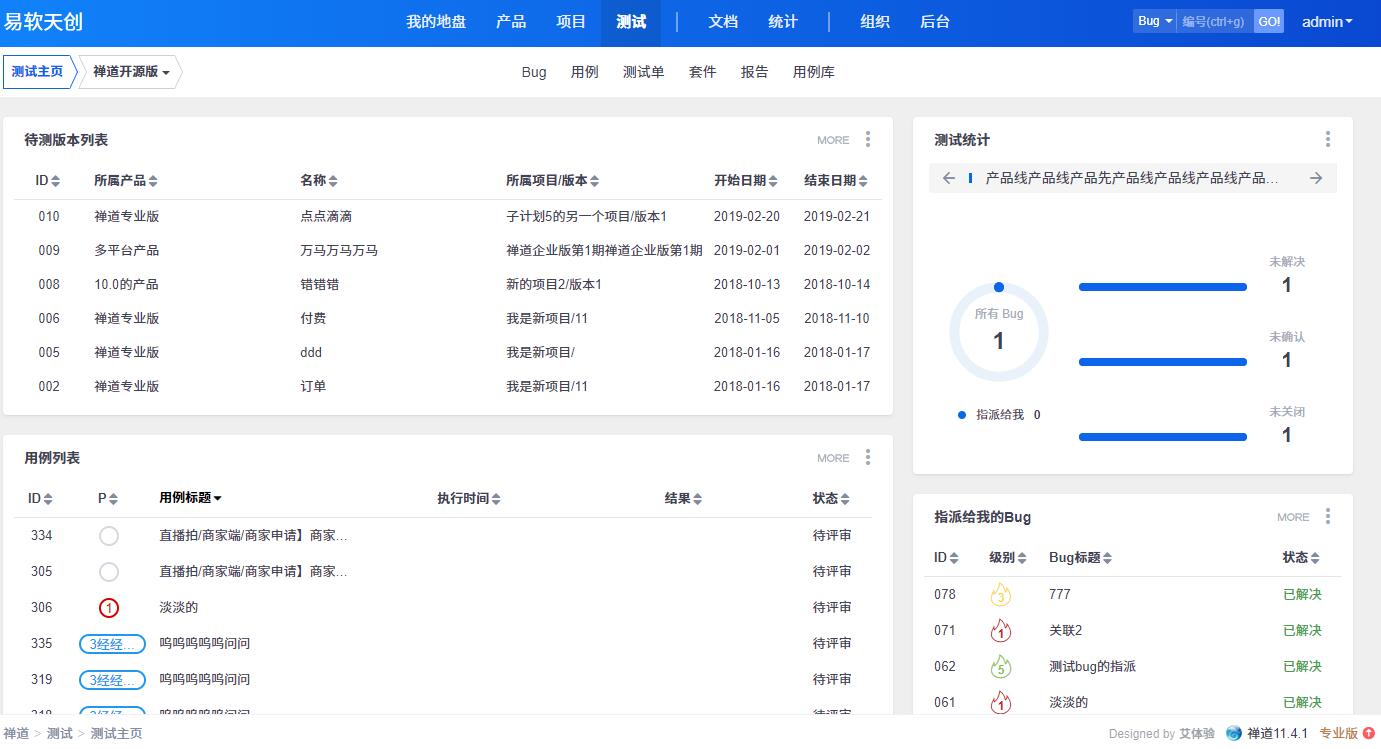The width and height of the screenshot is (1381, 749).
Task: Click the red priority 1 icon for case 306
Action: click(x=109, y=607)
